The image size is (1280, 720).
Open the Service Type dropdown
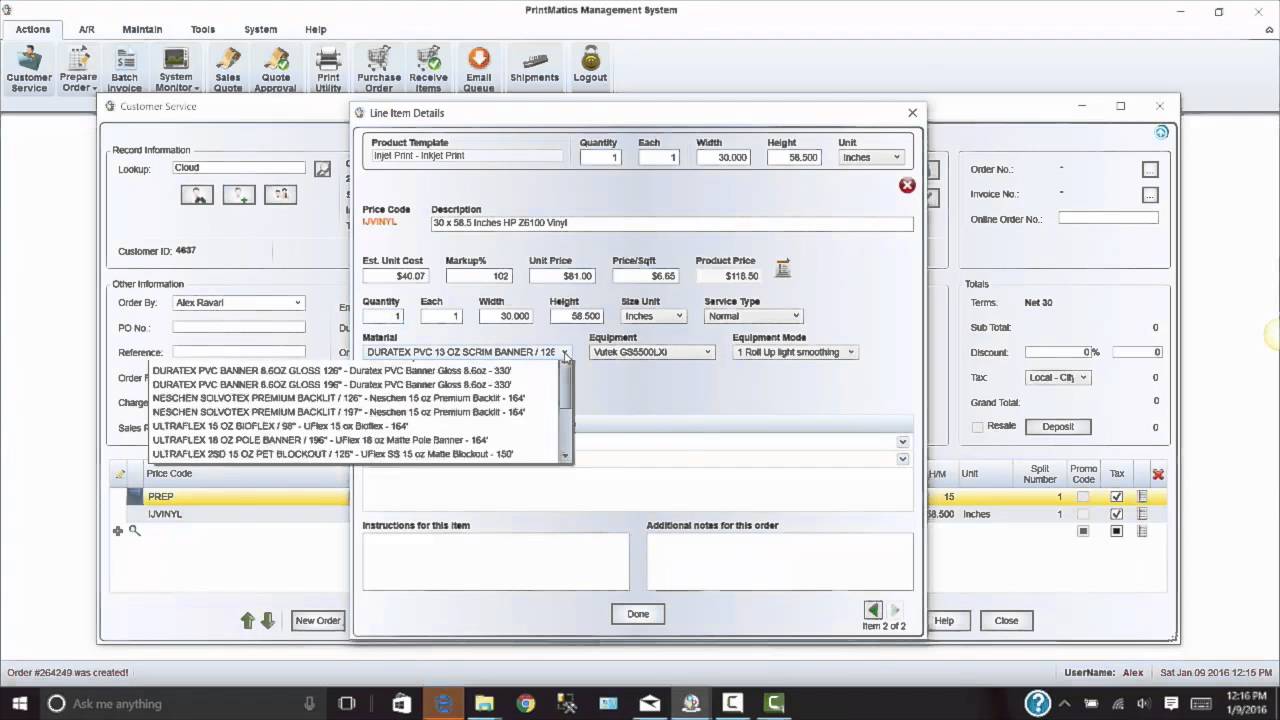point(753,316)
